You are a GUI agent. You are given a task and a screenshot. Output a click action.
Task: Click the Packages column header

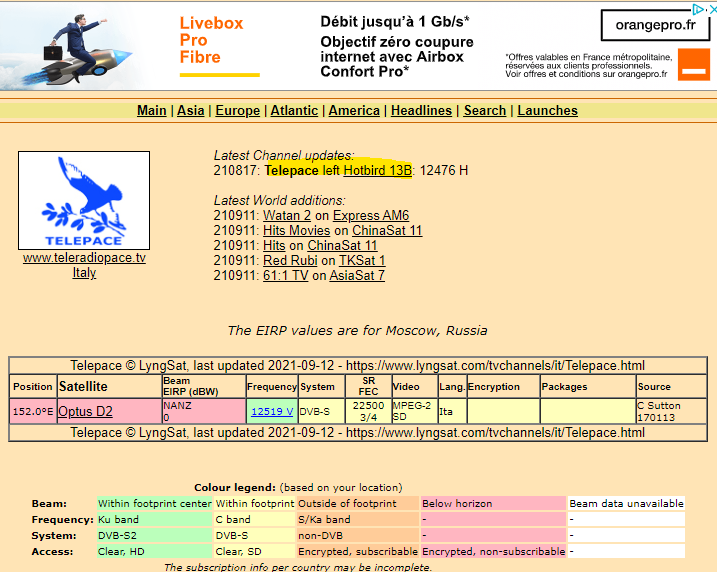588,387
